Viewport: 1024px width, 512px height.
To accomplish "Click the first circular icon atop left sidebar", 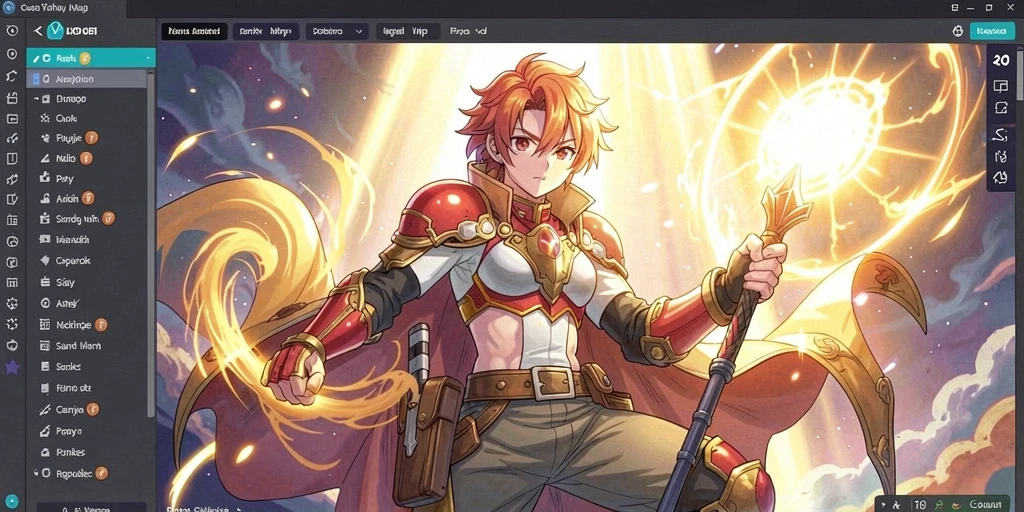I will (12, 31).
